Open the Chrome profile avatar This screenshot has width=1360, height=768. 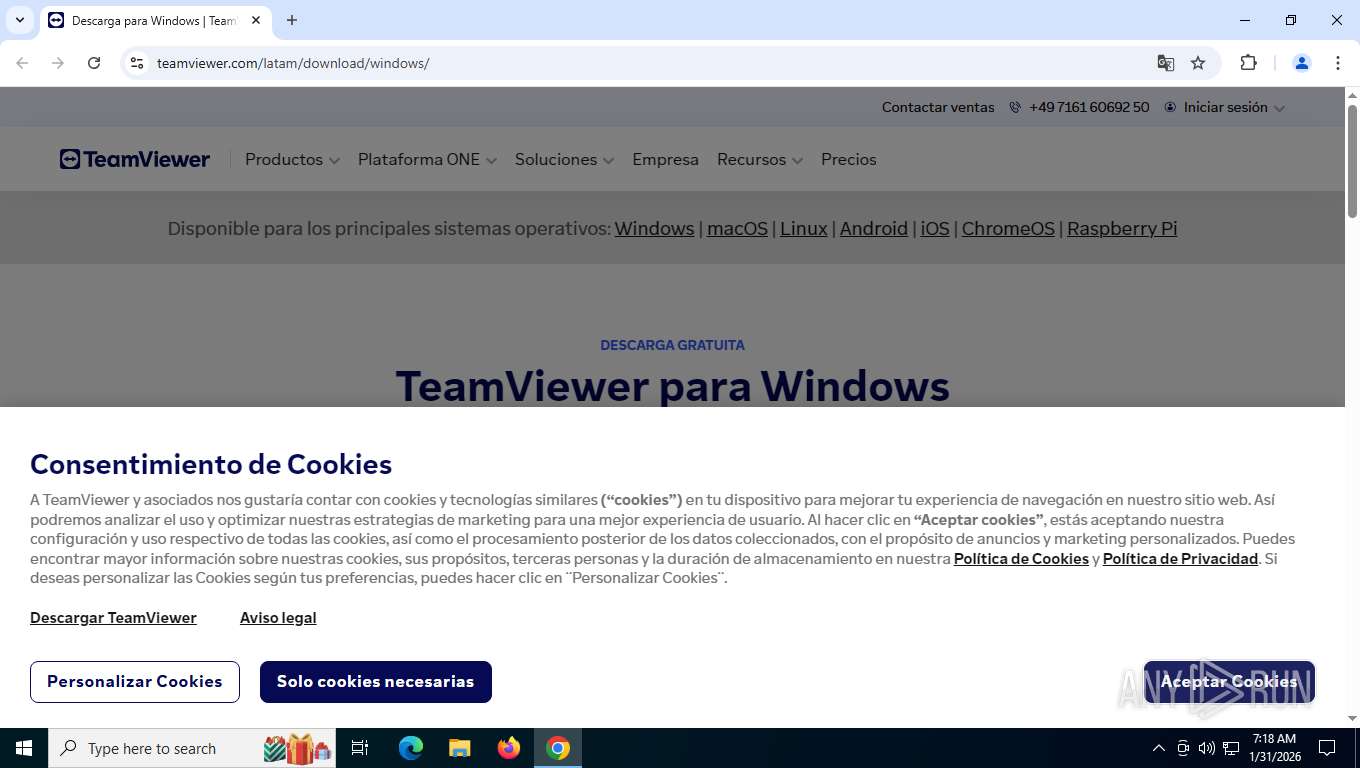tap(1302, 63)
